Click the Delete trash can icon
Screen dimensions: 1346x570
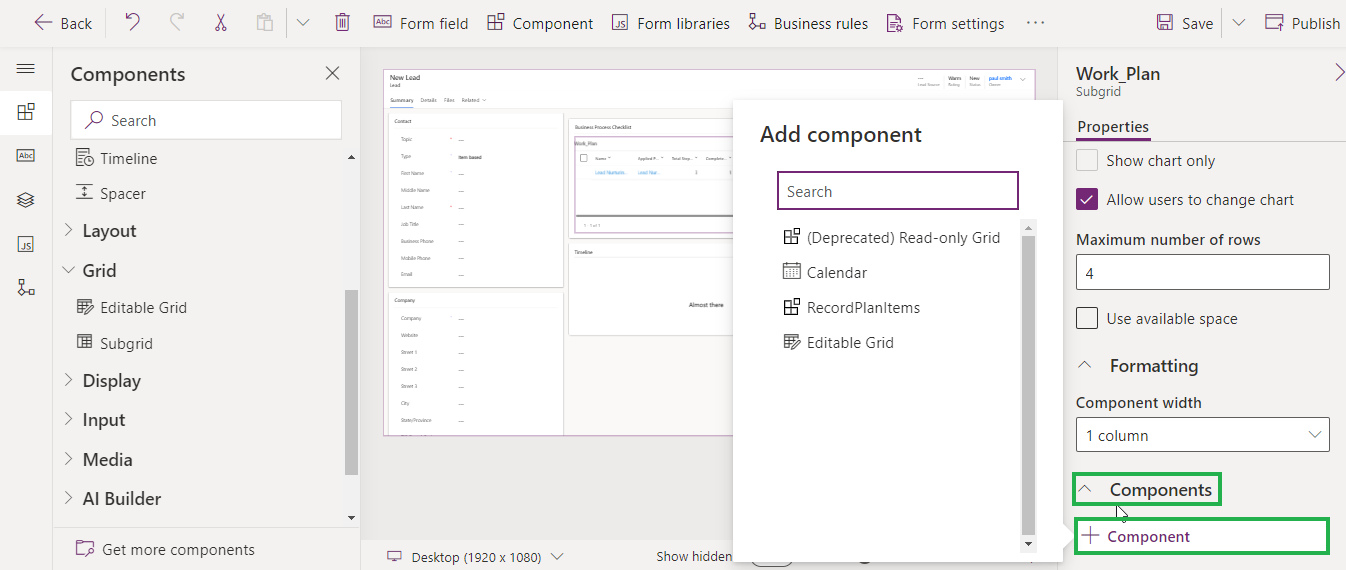(342, 22)
